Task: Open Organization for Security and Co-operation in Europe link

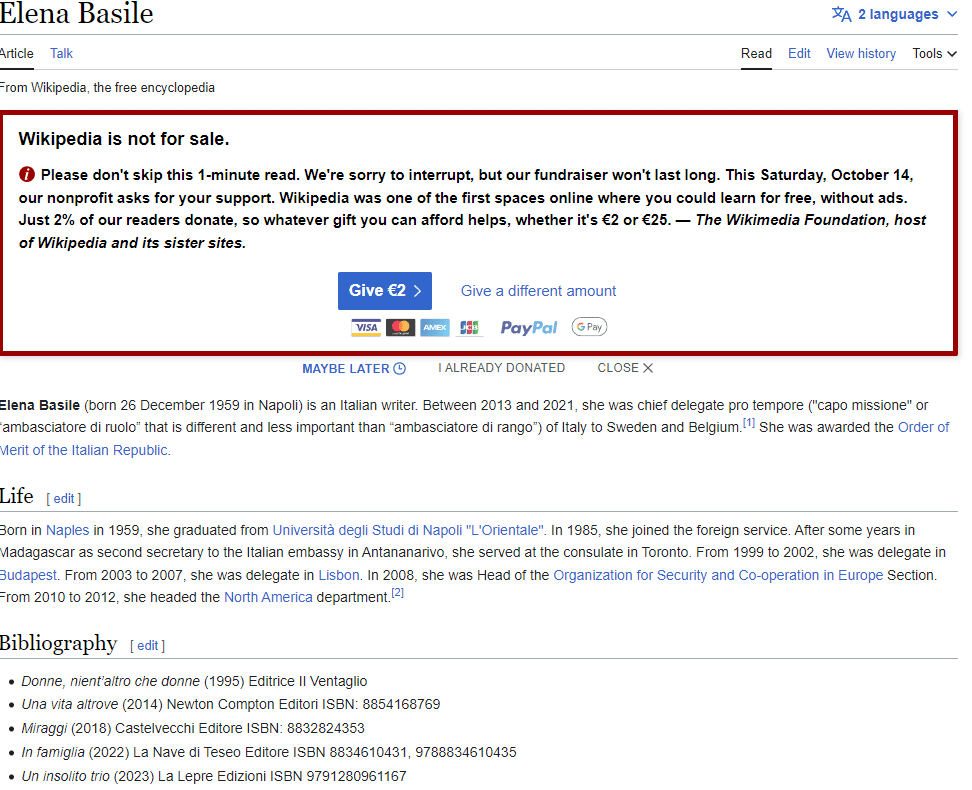Action: click(718, 575)
